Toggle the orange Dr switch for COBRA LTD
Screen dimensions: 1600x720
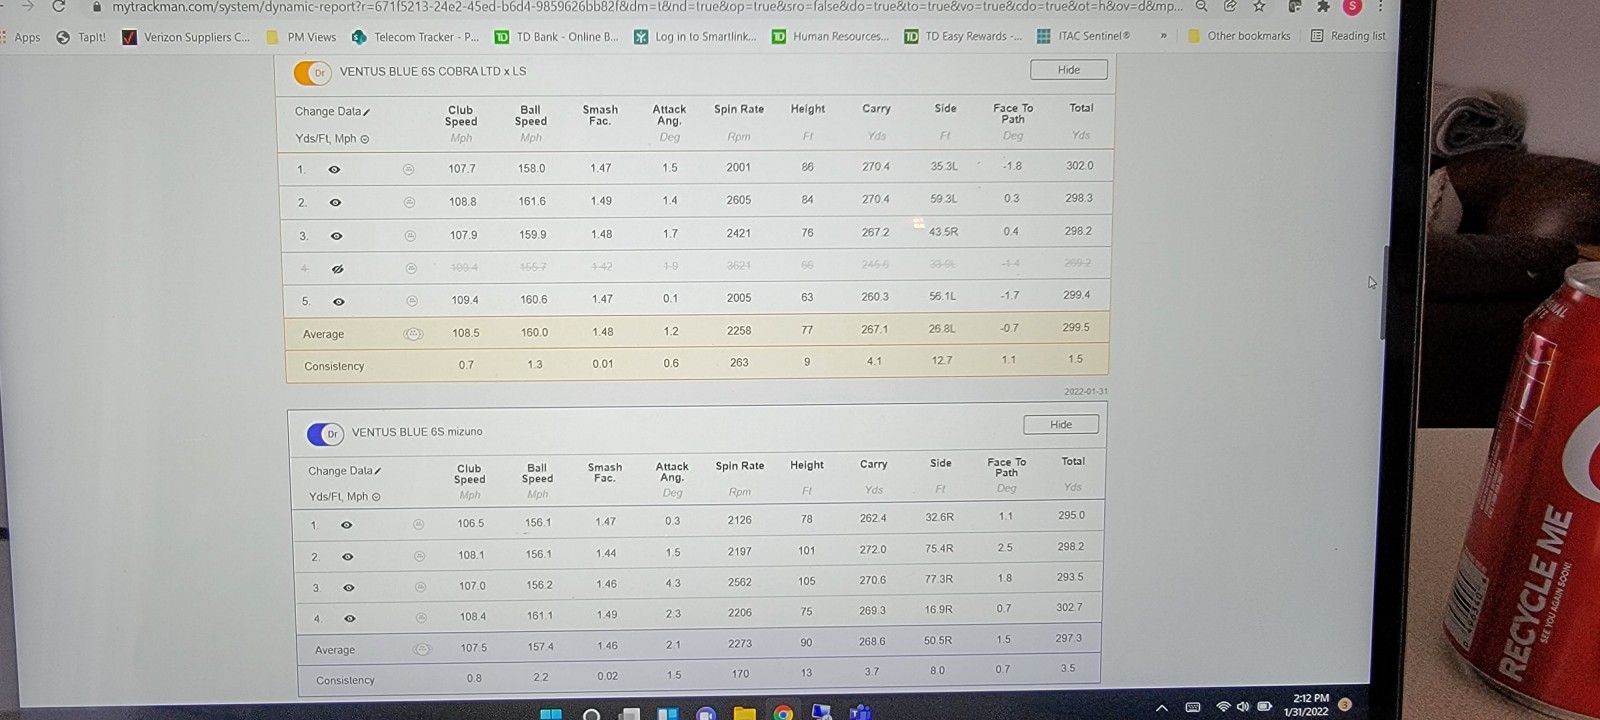(x=312, y=72)
